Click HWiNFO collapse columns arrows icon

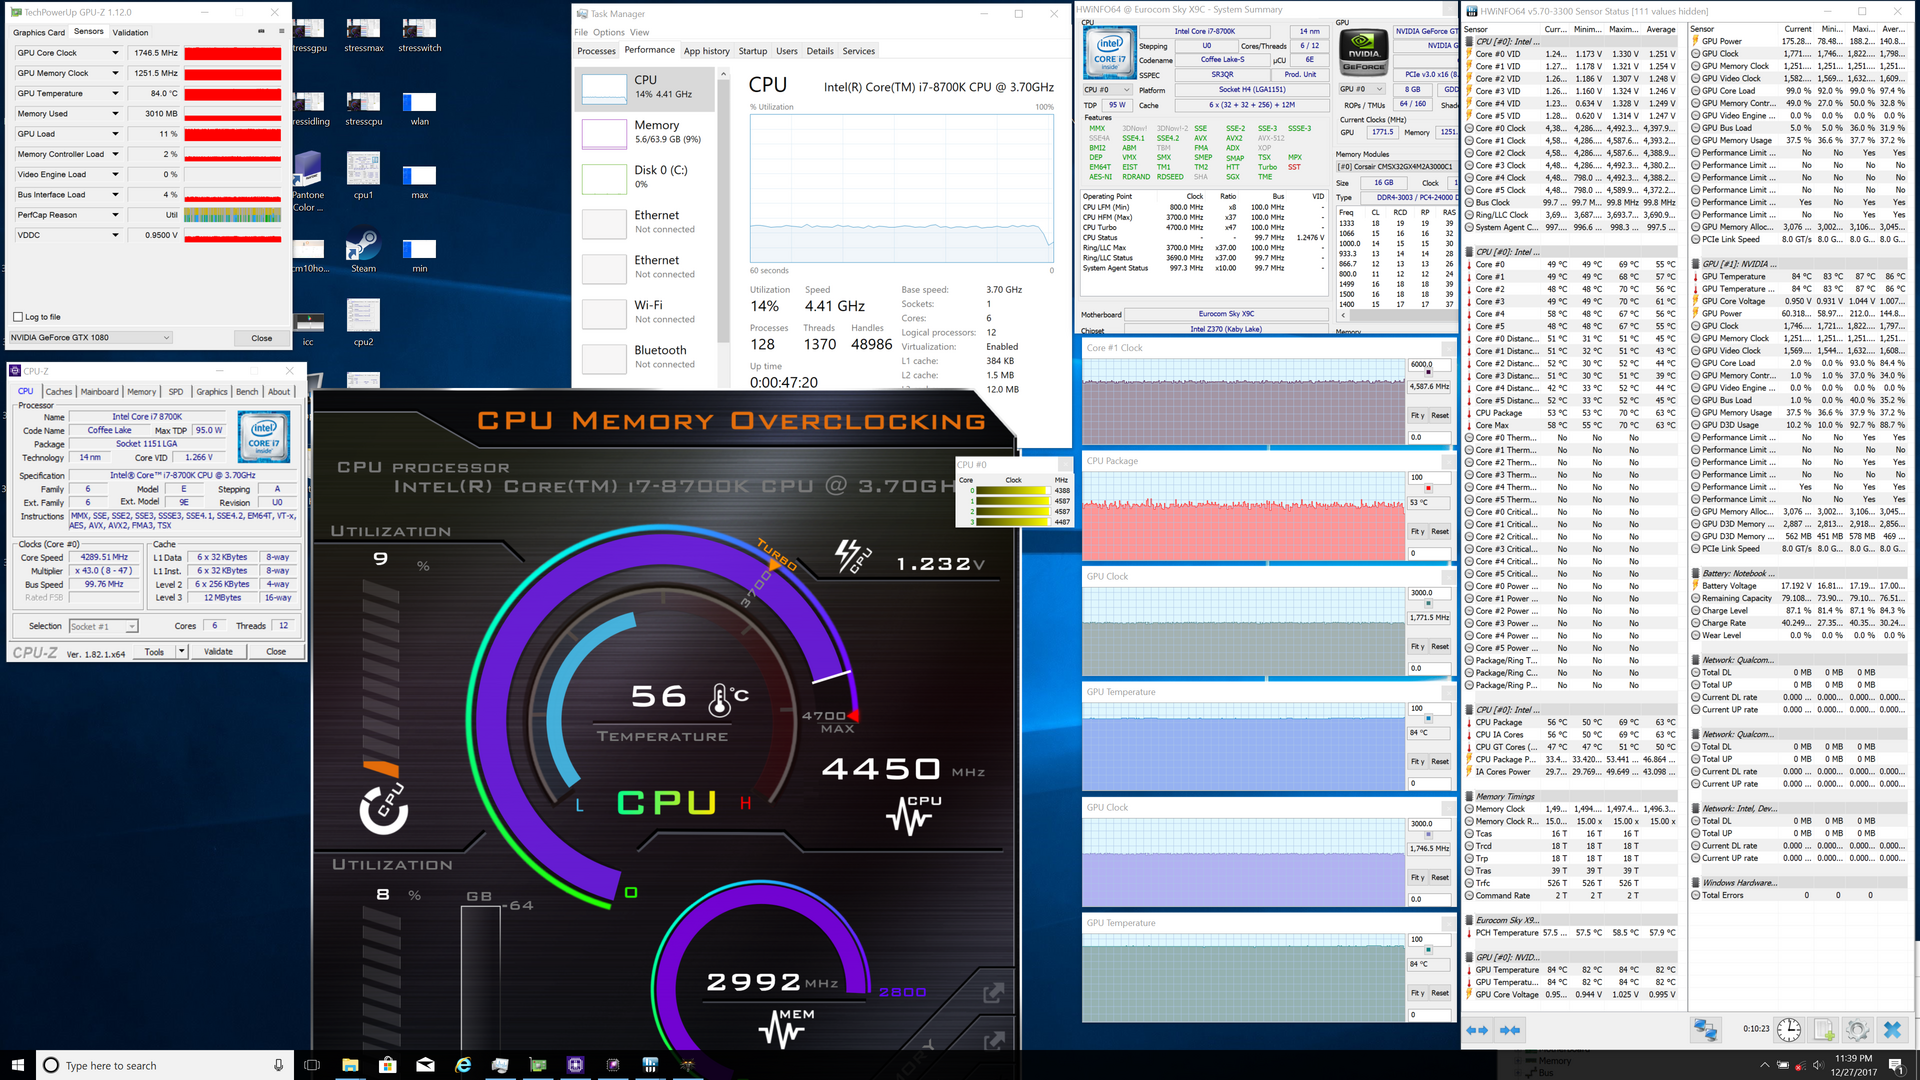1510,1029
